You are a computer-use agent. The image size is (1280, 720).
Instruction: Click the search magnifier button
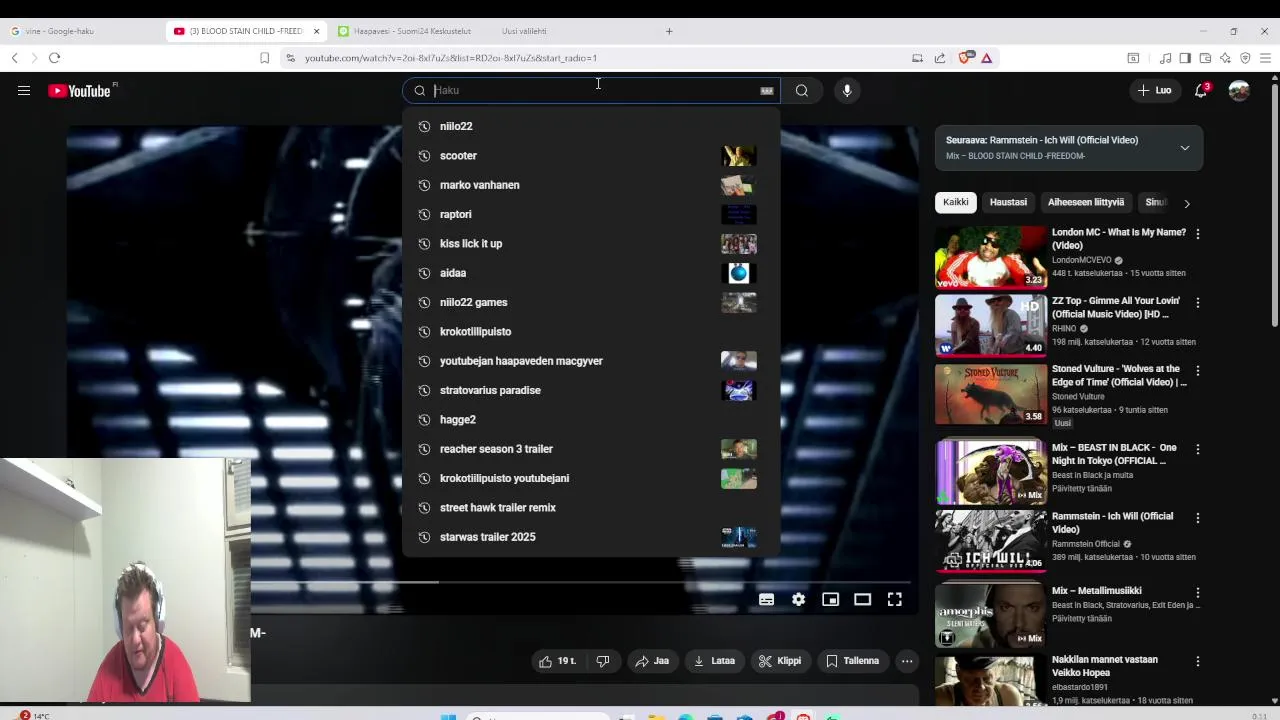802,91
